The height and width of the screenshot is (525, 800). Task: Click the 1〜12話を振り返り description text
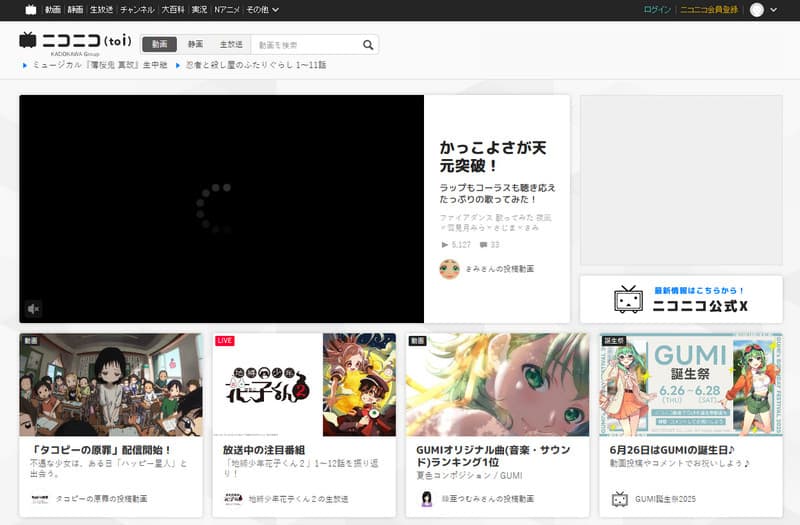click(x=301, y=468)
